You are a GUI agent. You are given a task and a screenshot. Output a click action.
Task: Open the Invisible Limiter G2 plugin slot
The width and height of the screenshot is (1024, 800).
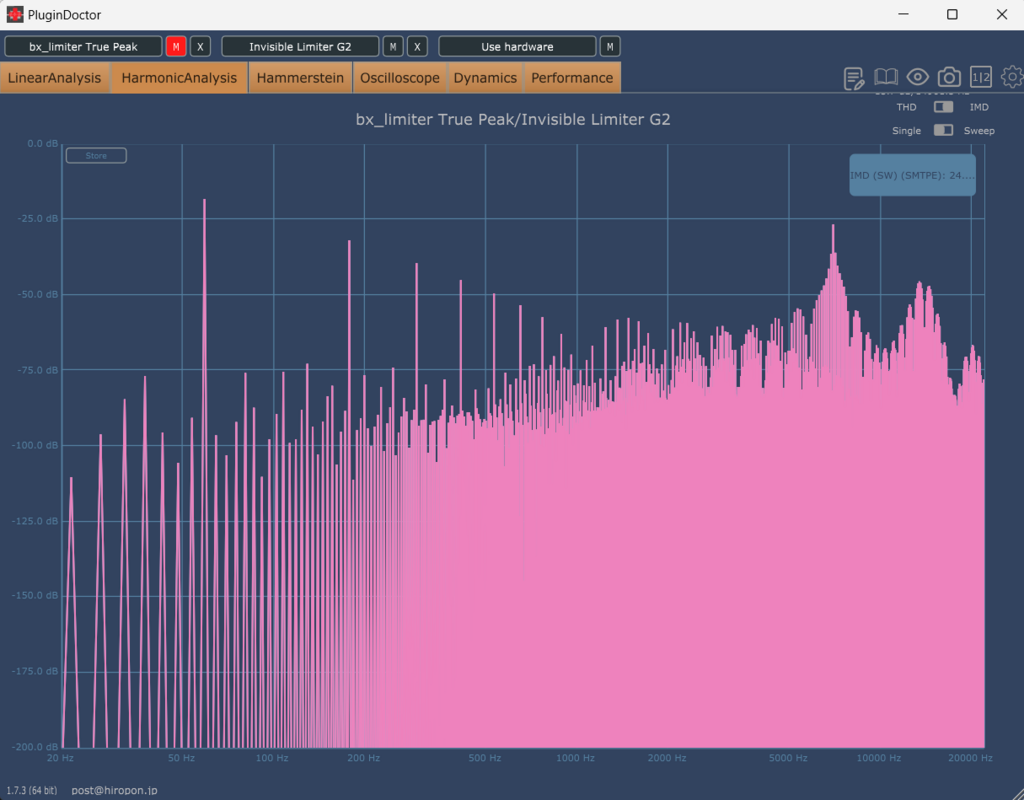tap(300, 46)
